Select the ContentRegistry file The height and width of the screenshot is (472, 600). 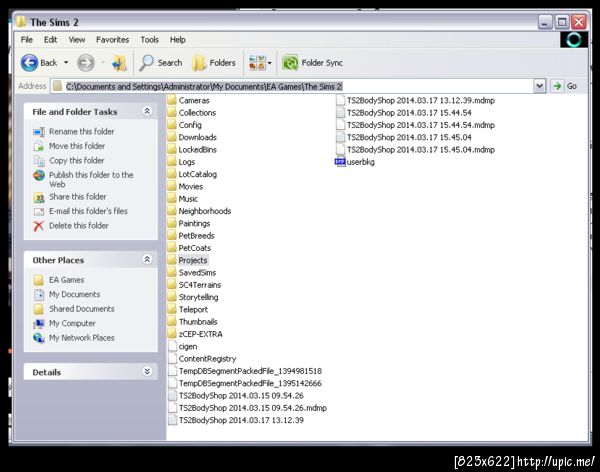pos(202,359)
